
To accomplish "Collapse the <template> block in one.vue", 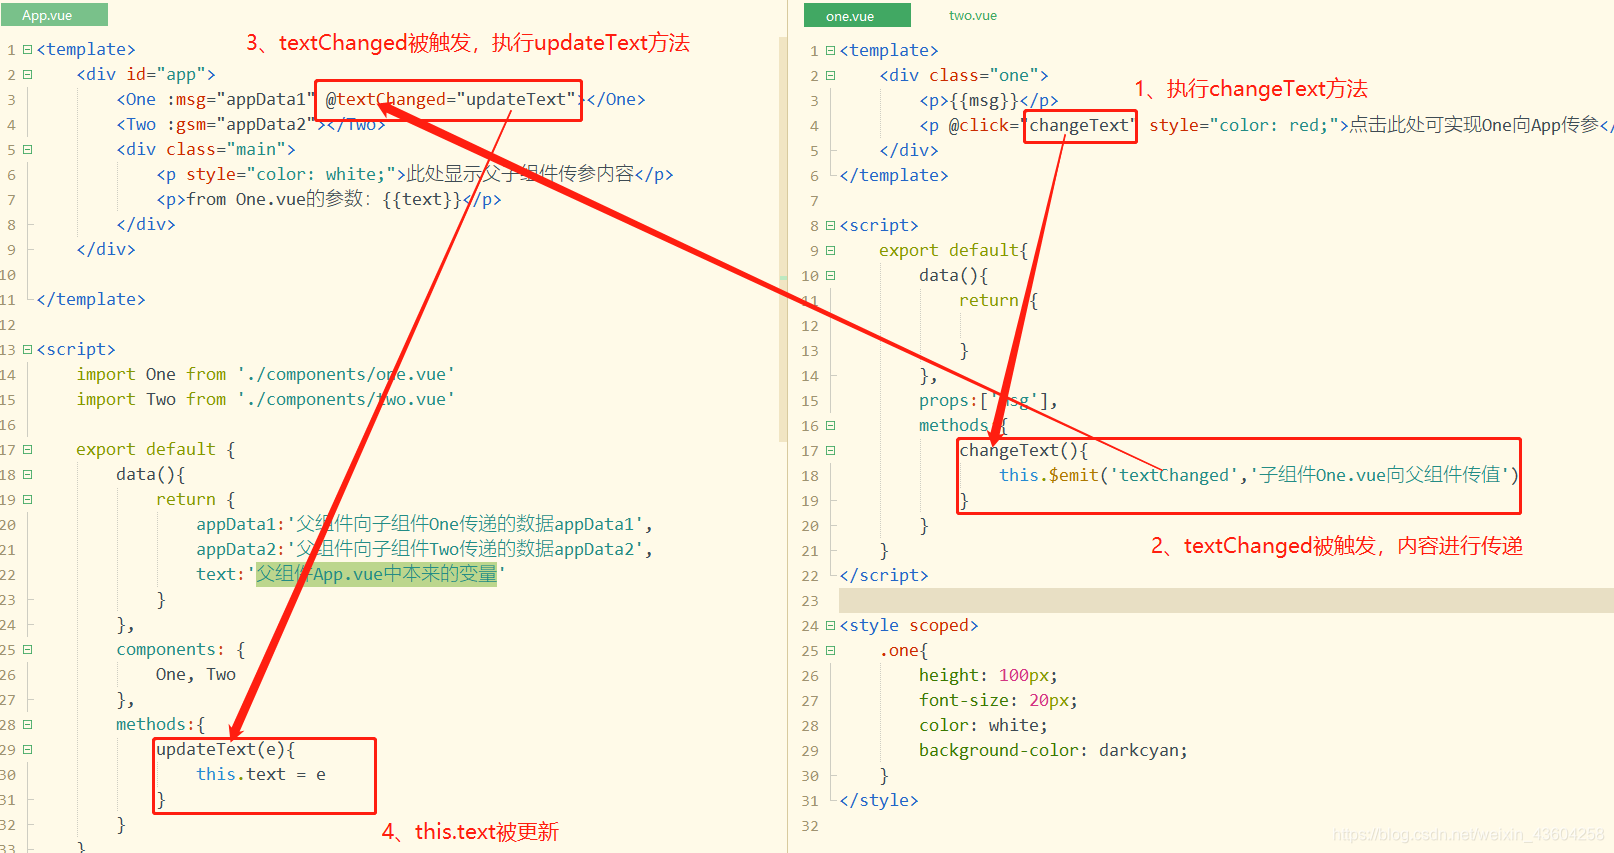I will pos(830,50).
